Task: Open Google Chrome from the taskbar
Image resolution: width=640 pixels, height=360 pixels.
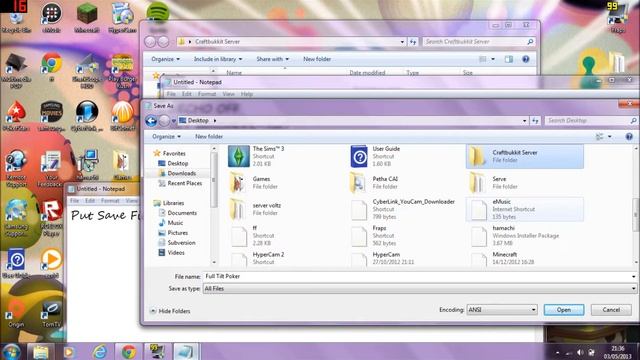Action: tap(128, 351)
